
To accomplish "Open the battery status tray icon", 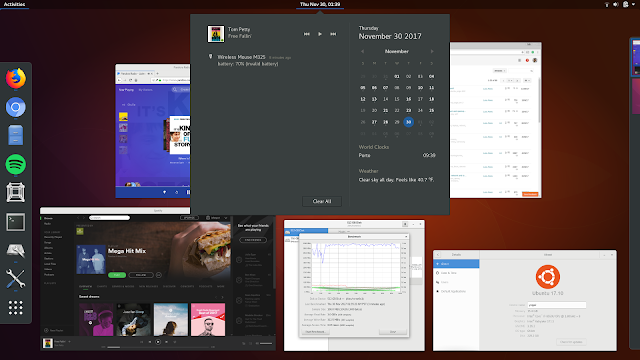I will 625,4.
